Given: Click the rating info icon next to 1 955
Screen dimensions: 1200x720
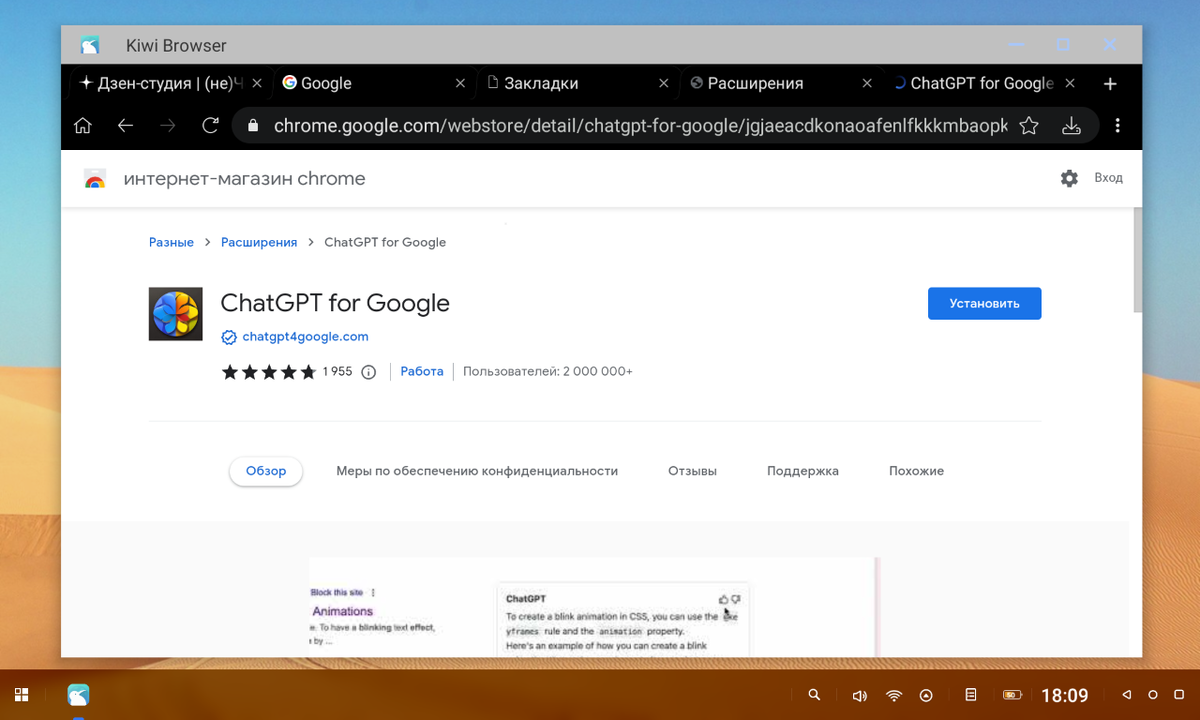Looking at the screenshot, I should click(x=368, y=372).
